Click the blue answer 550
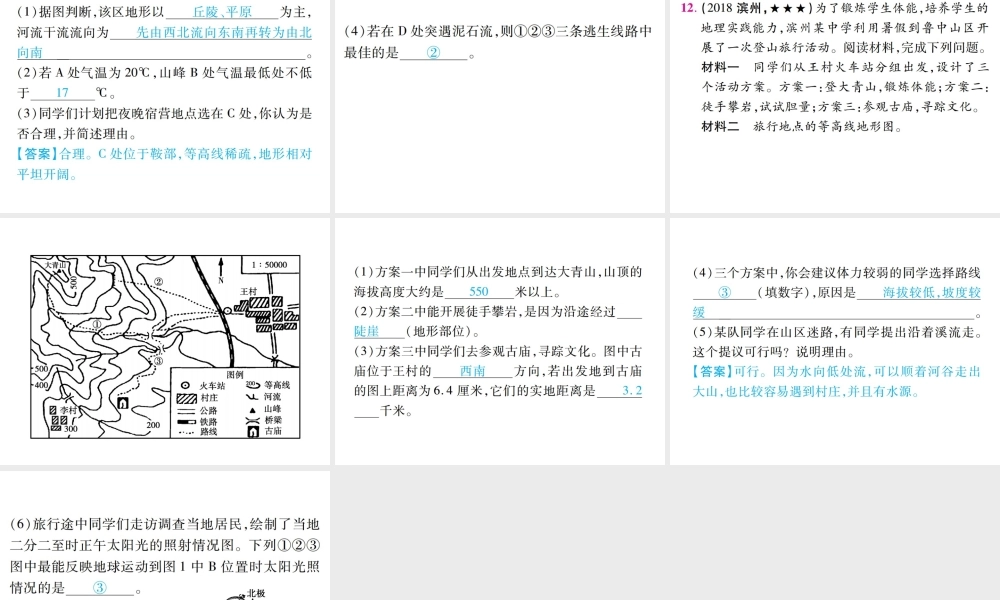 coord(478,291)
